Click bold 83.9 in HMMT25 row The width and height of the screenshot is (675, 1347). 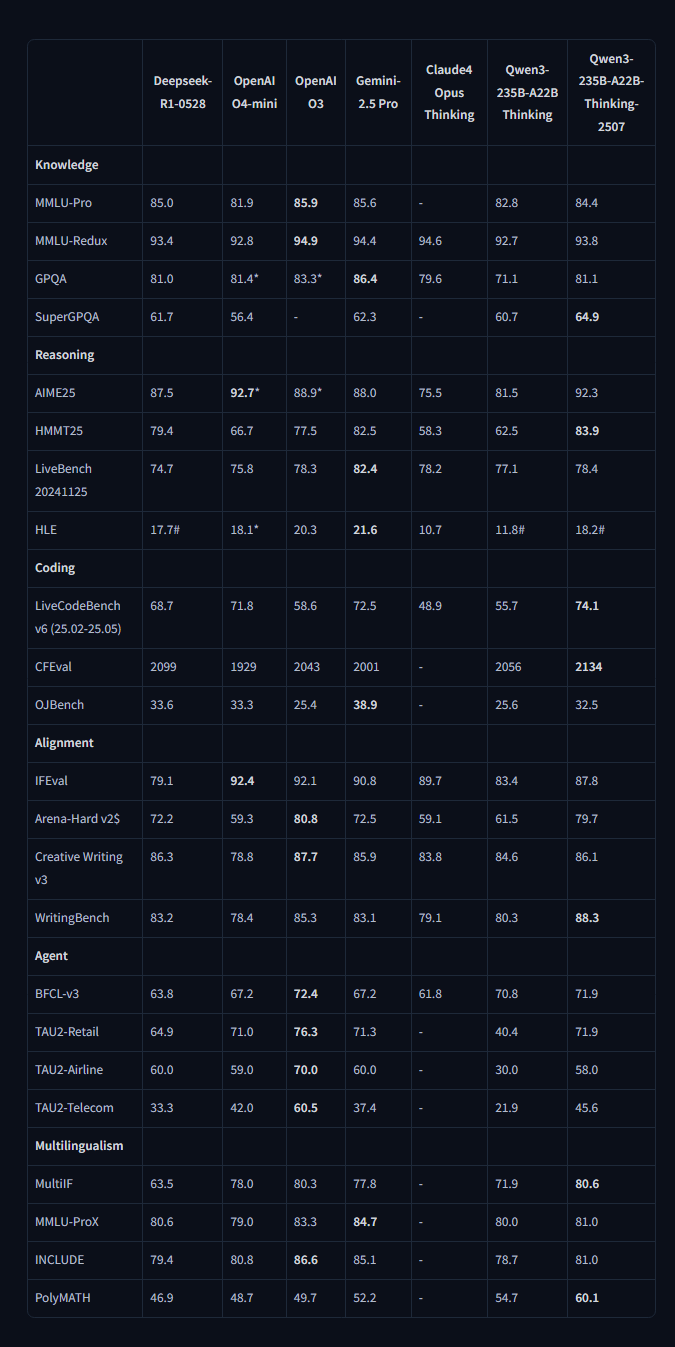point(587,431)
